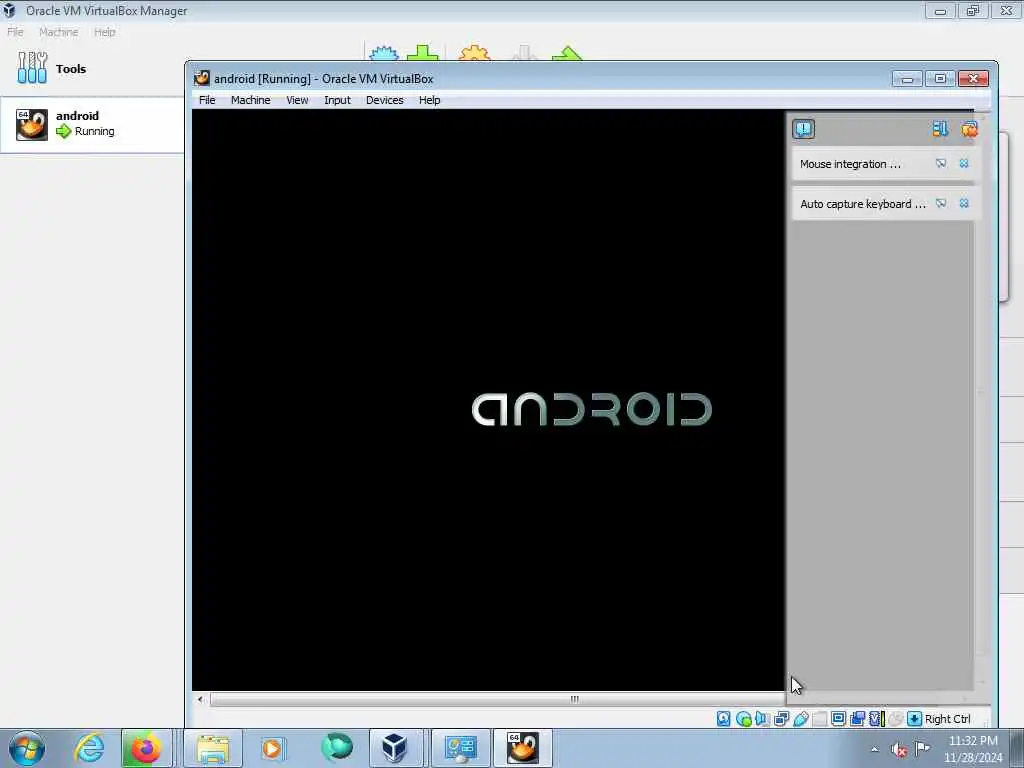
Task: Dismiss the Auto capture keyboard notification
Action: coord(964,203)
